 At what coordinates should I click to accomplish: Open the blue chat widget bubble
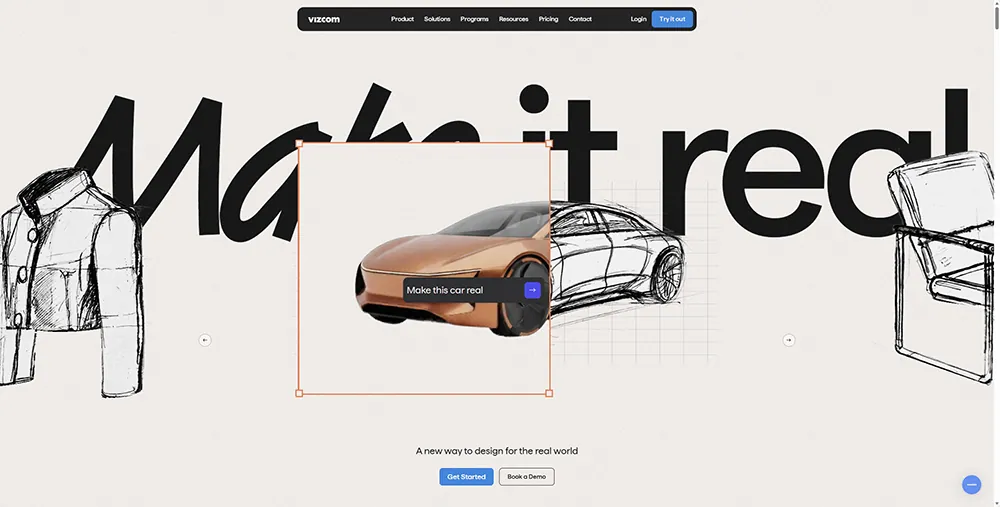point(971,485)
